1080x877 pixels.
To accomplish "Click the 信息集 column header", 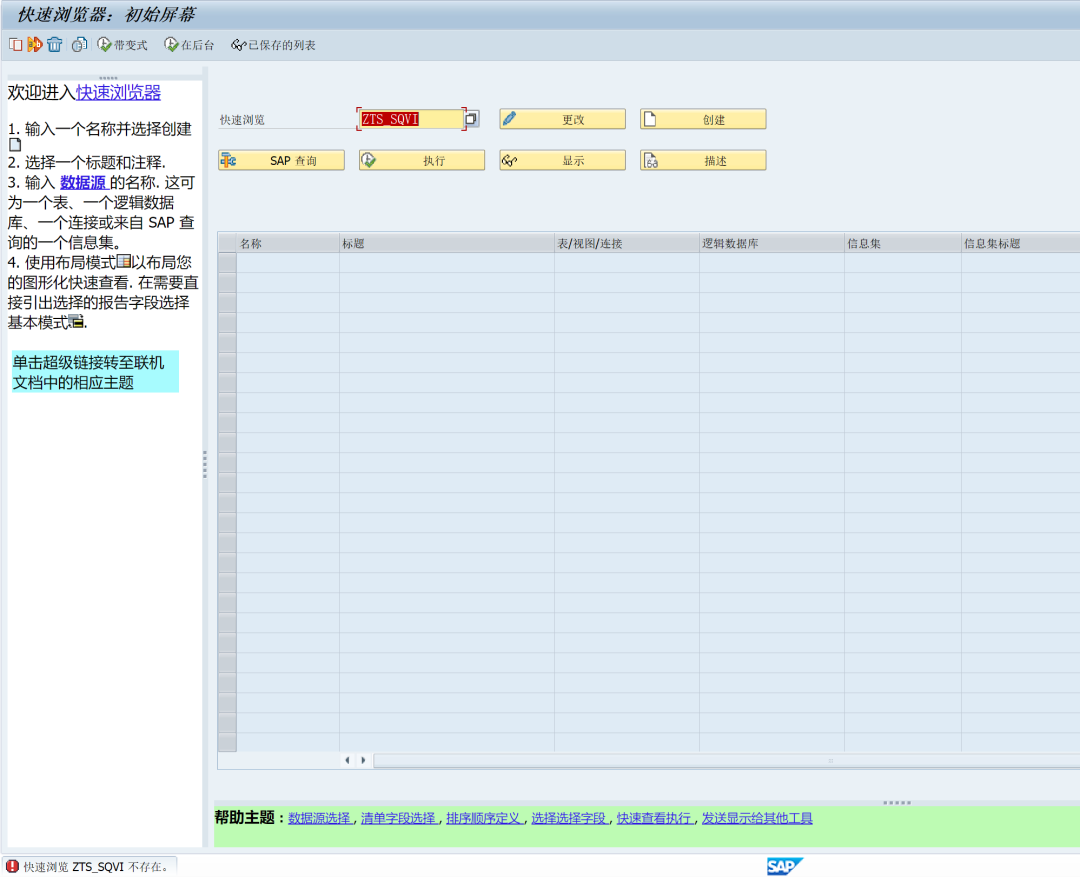I will coord(902,243).
